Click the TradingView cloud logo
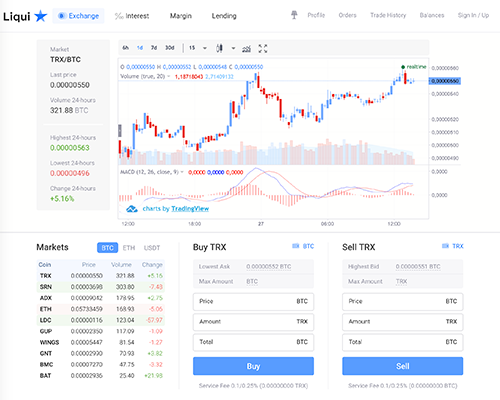 [132, 209]
